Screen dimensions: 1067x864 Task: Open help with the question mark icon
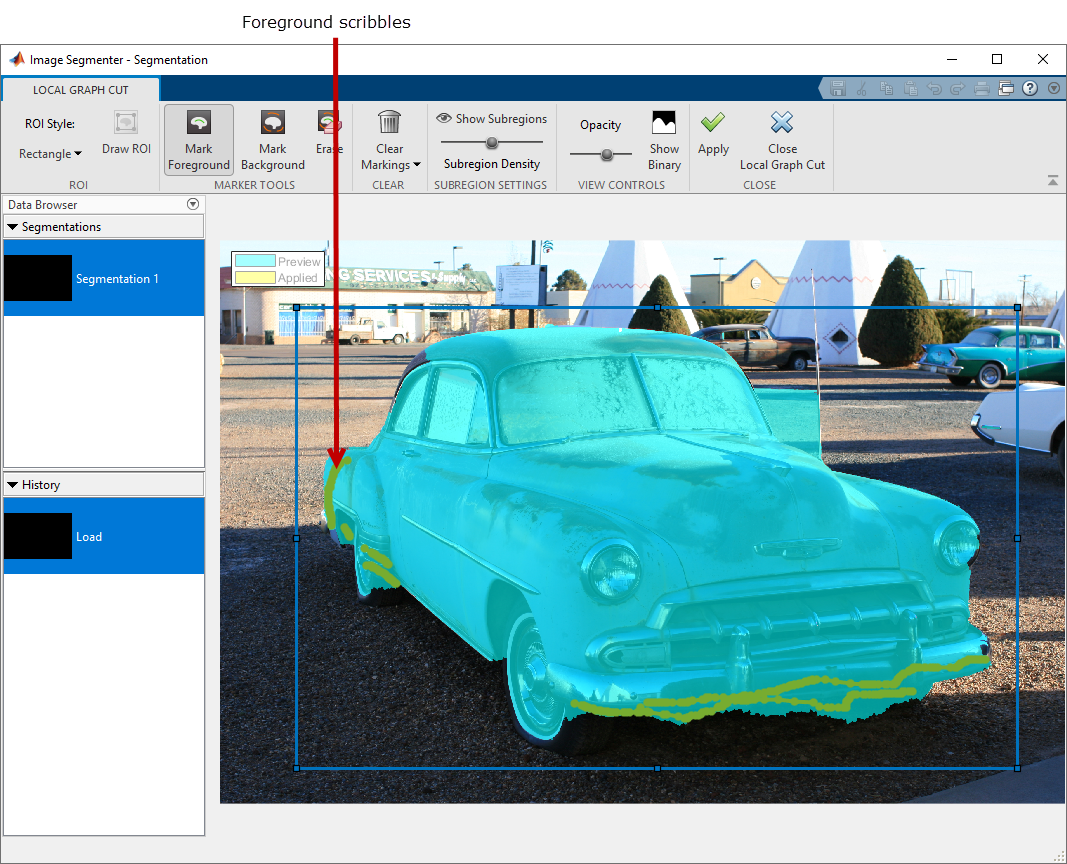[1030, 88]
